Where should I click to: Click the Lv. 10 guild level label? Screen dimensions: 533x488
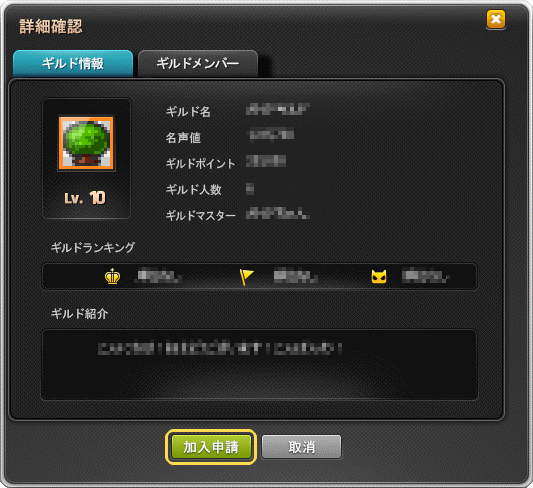coord(85,198)
